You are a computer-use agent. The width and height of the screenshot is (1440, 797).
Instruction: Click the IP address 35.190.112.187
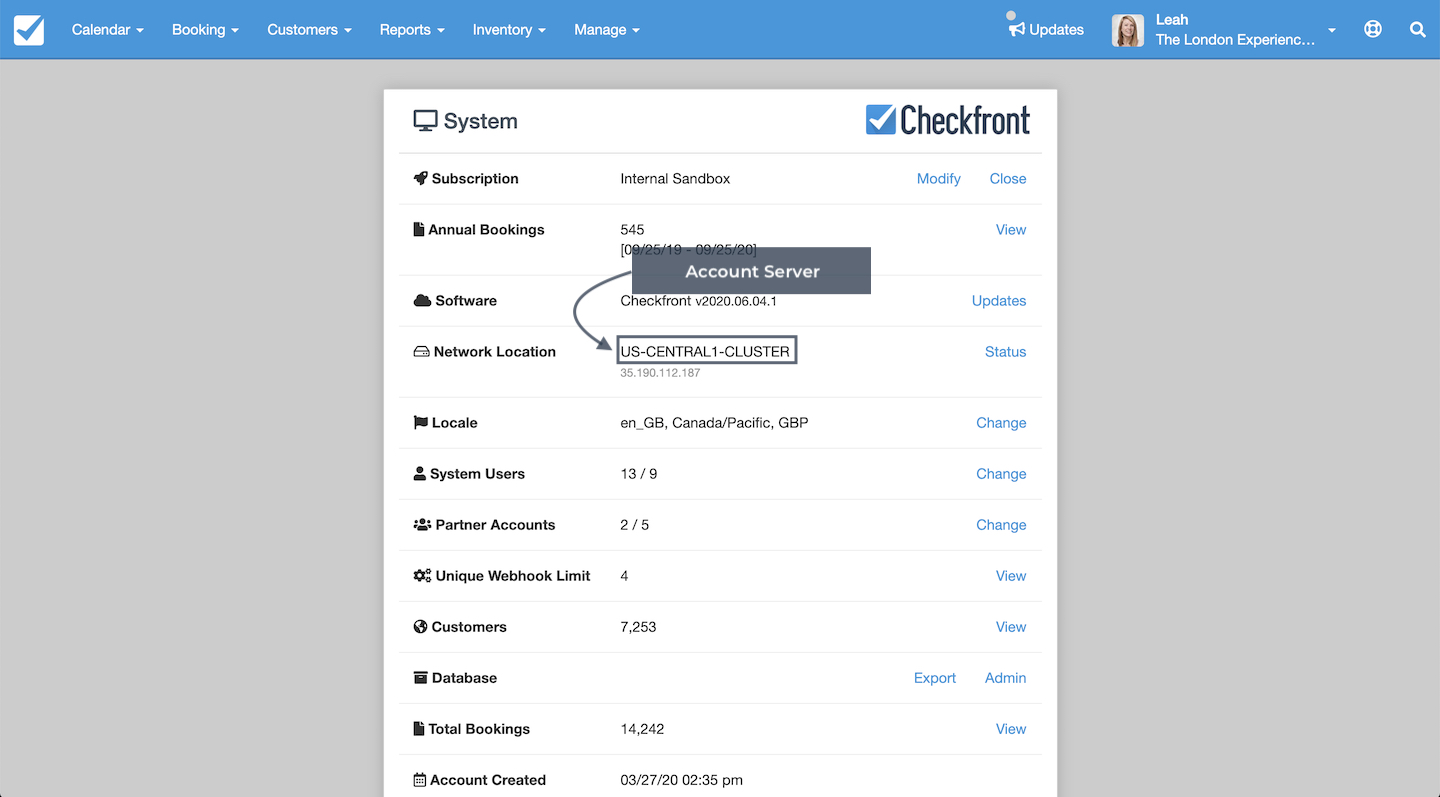tap(660, 373)
